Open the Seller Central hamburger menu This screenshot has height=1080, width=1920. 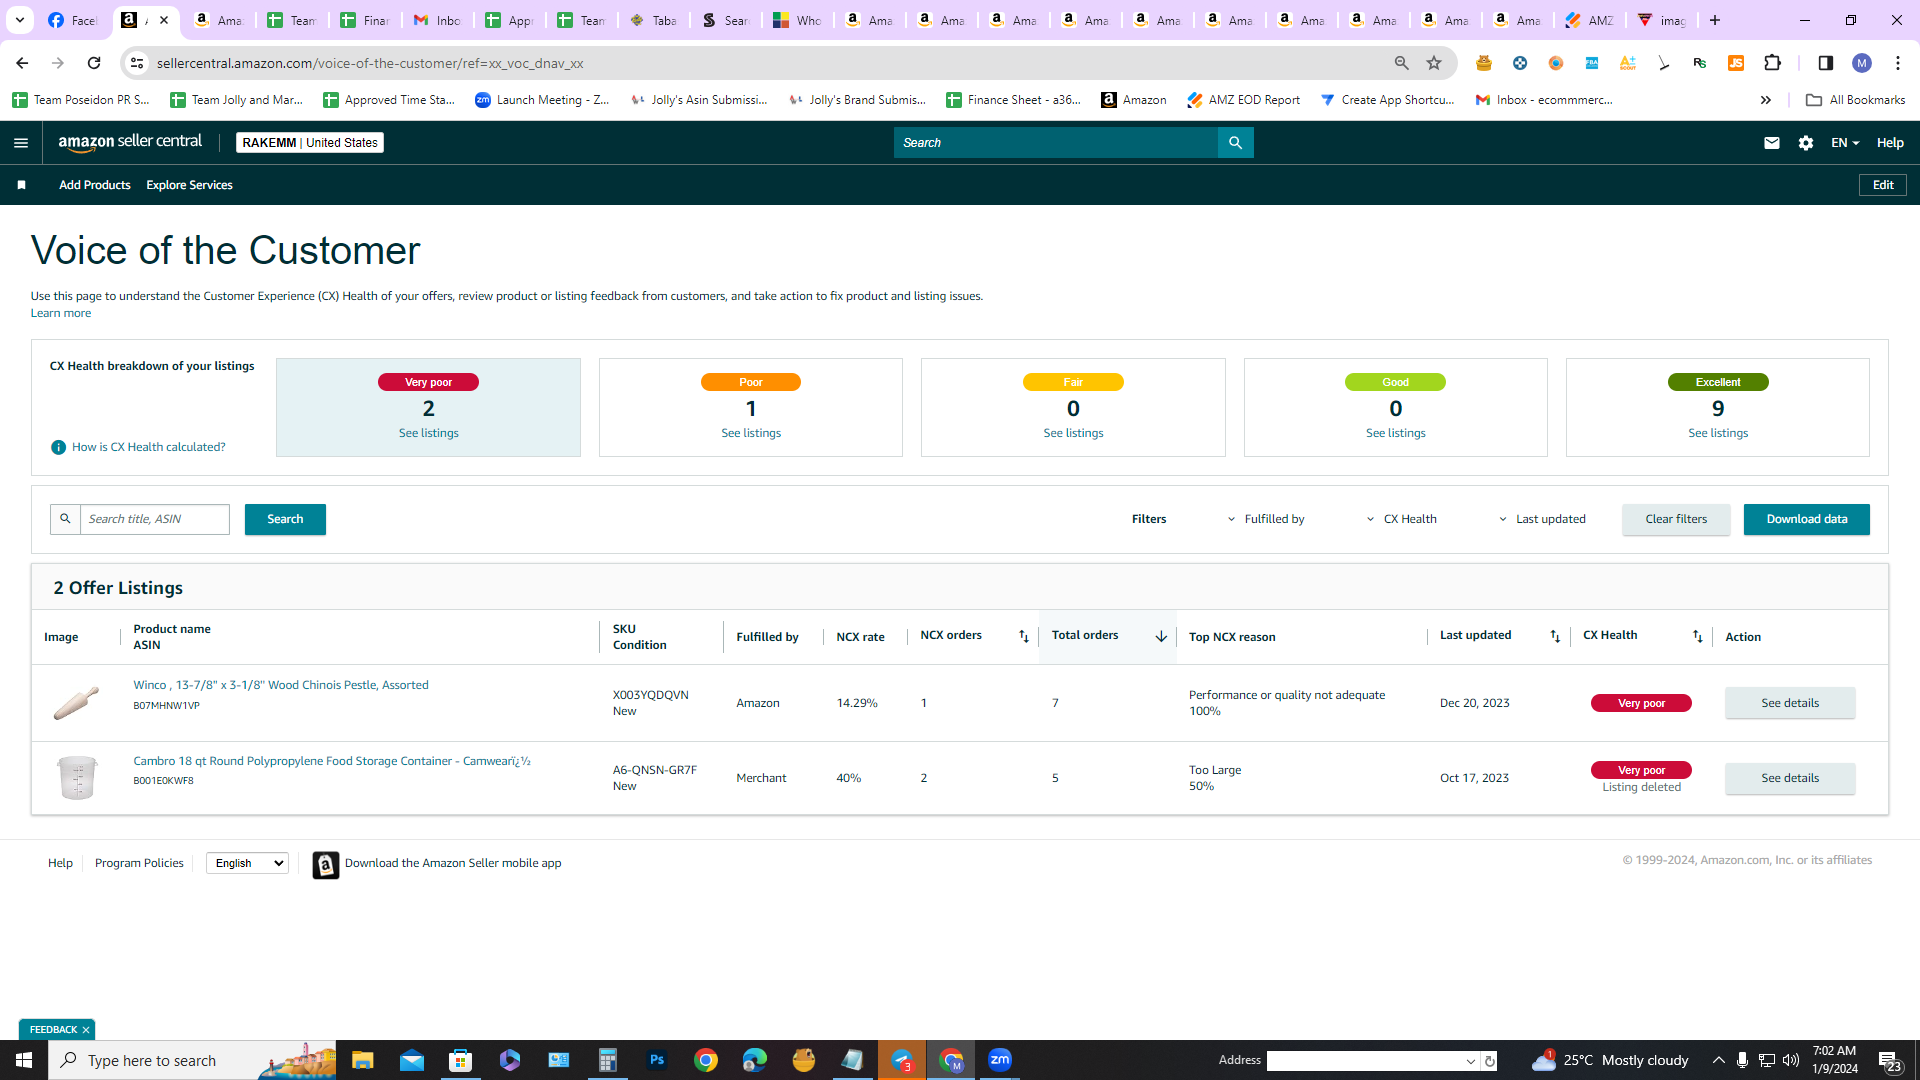pos(21,143)
